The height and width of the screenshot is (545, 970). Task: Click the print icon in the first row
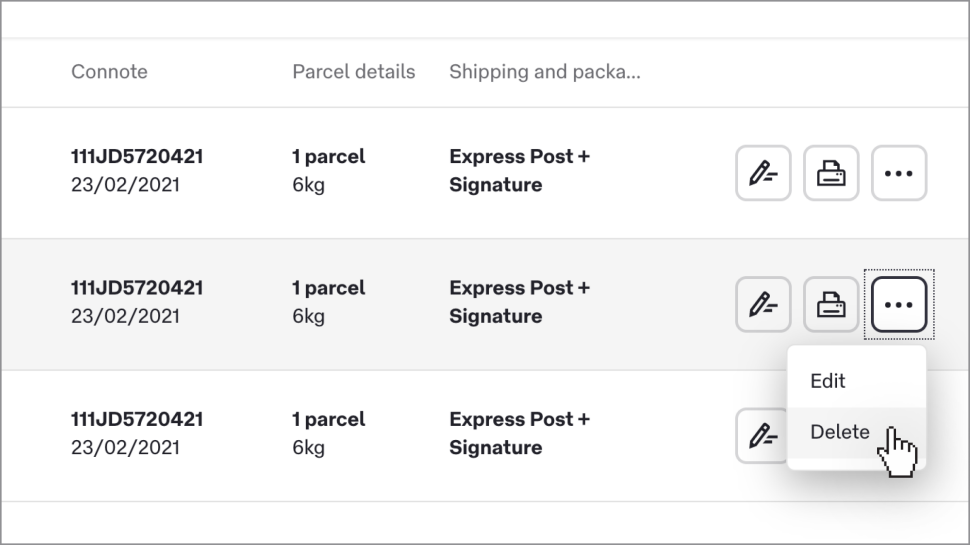[x=831, y=173]
